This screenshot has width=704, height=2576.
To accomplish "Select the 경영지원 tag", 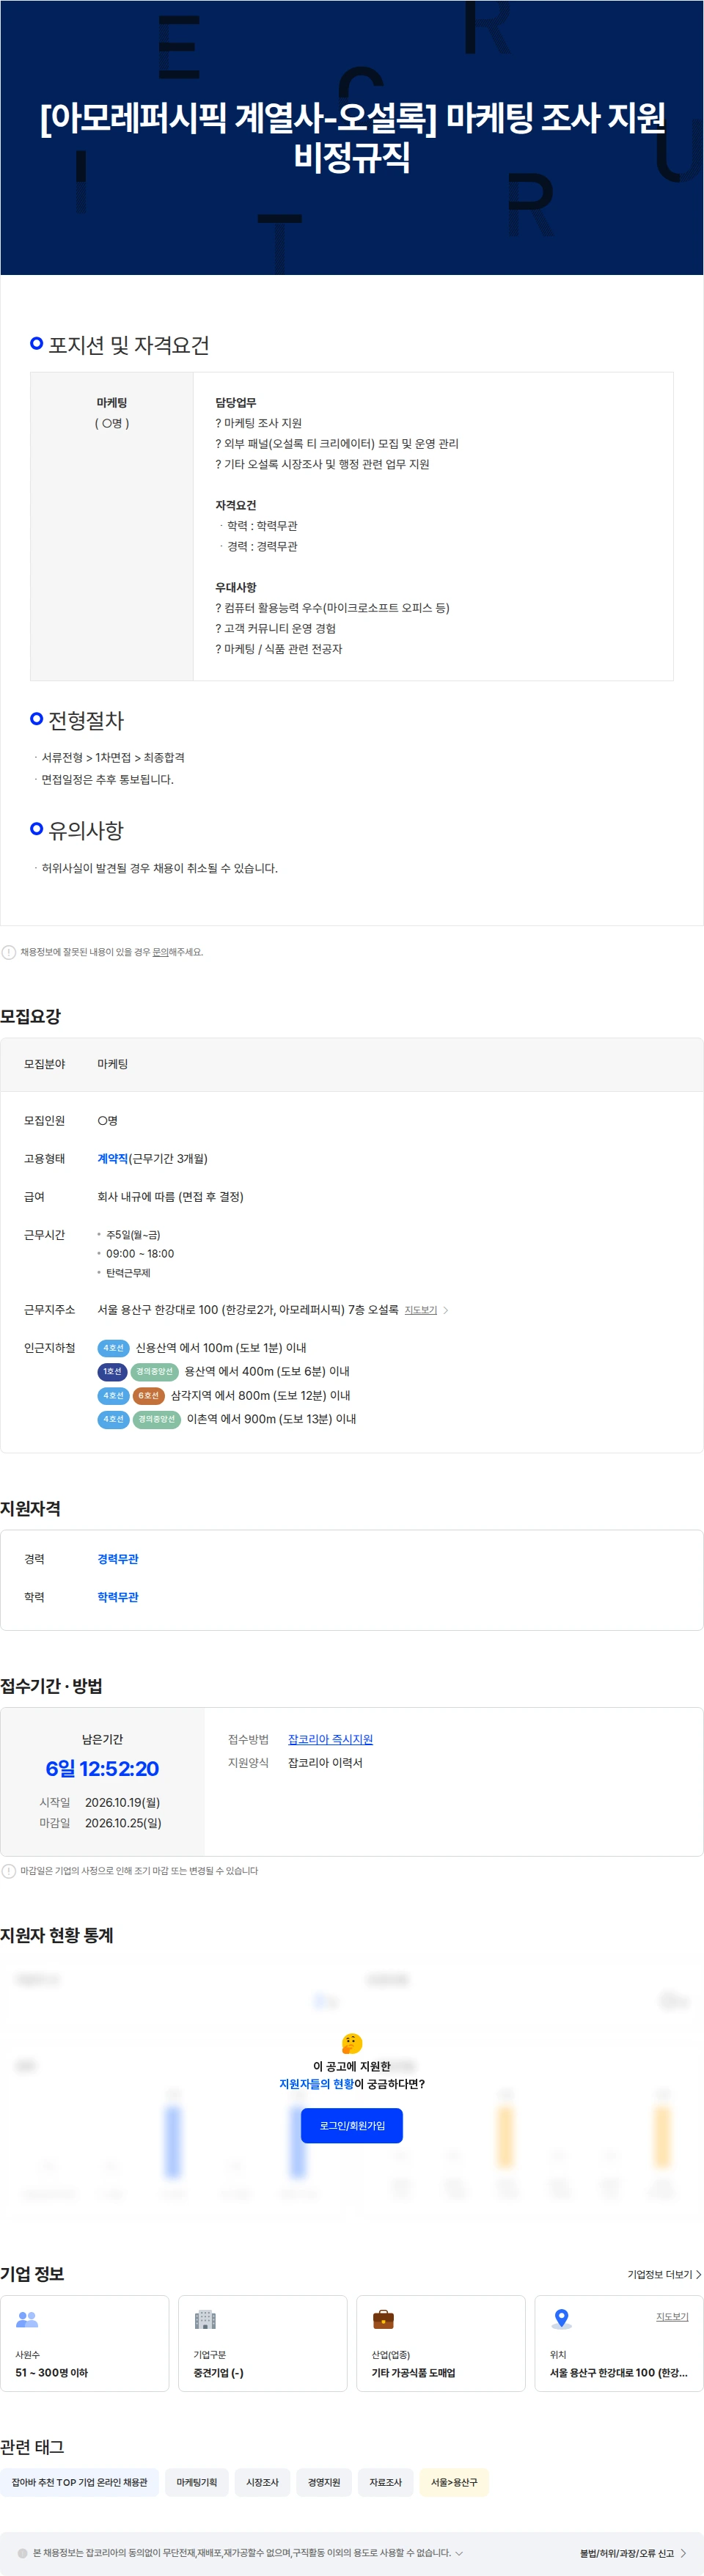I will [x=324, y=2482].
